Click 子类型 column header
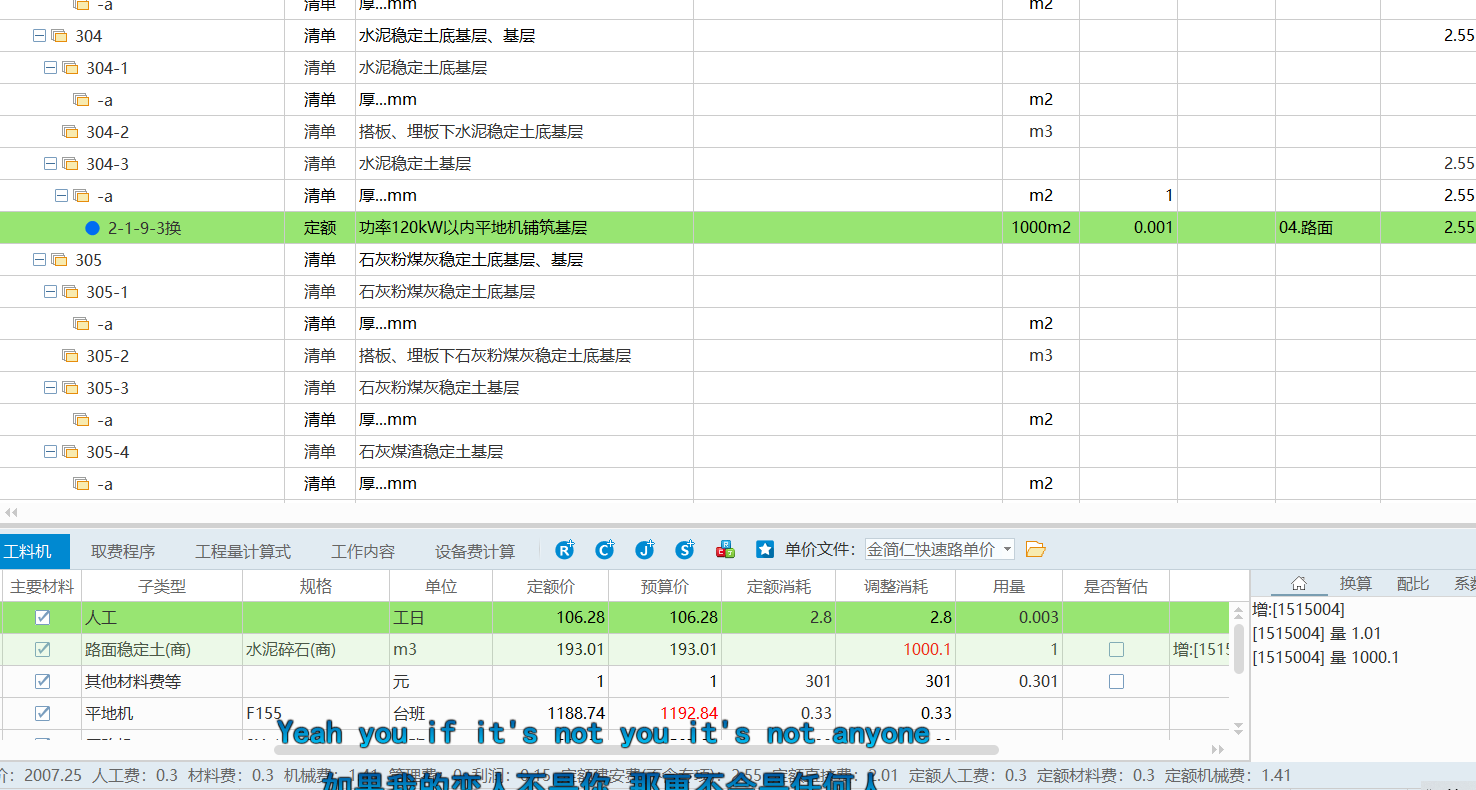This screenshot has height=790, width=1476. pyautogui.click(x=162, y=586)
